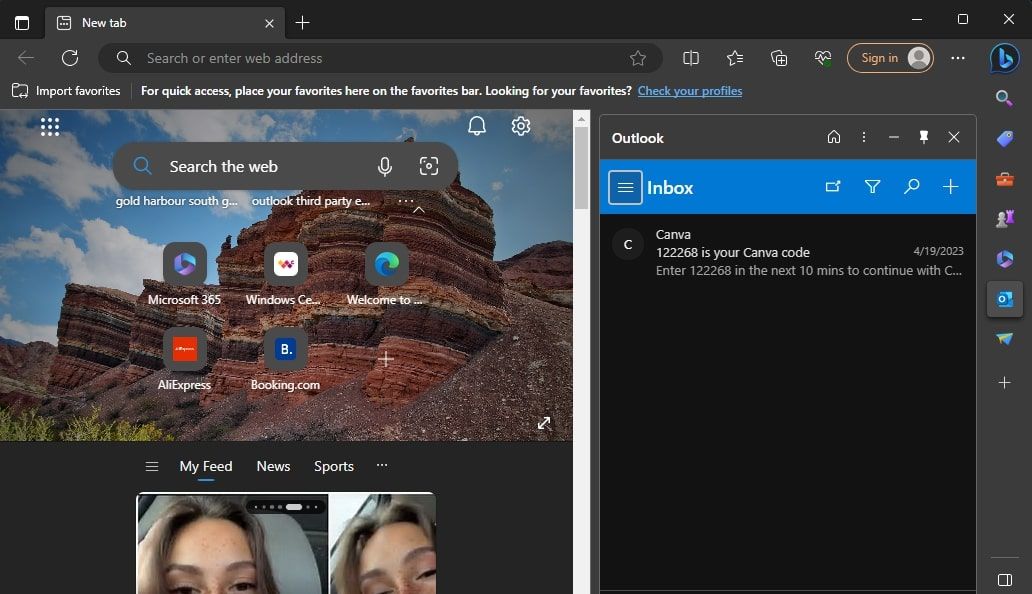This screenshot has width=1032, height=594.
Task: Follow the Check your profiles link
Action: [689, 90]
